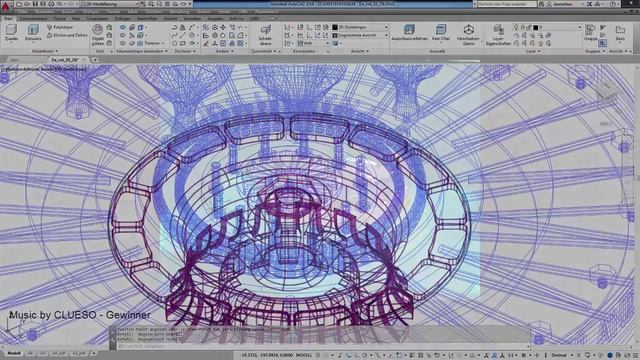Switch to the Start ribbon tab

coord(8,18)
